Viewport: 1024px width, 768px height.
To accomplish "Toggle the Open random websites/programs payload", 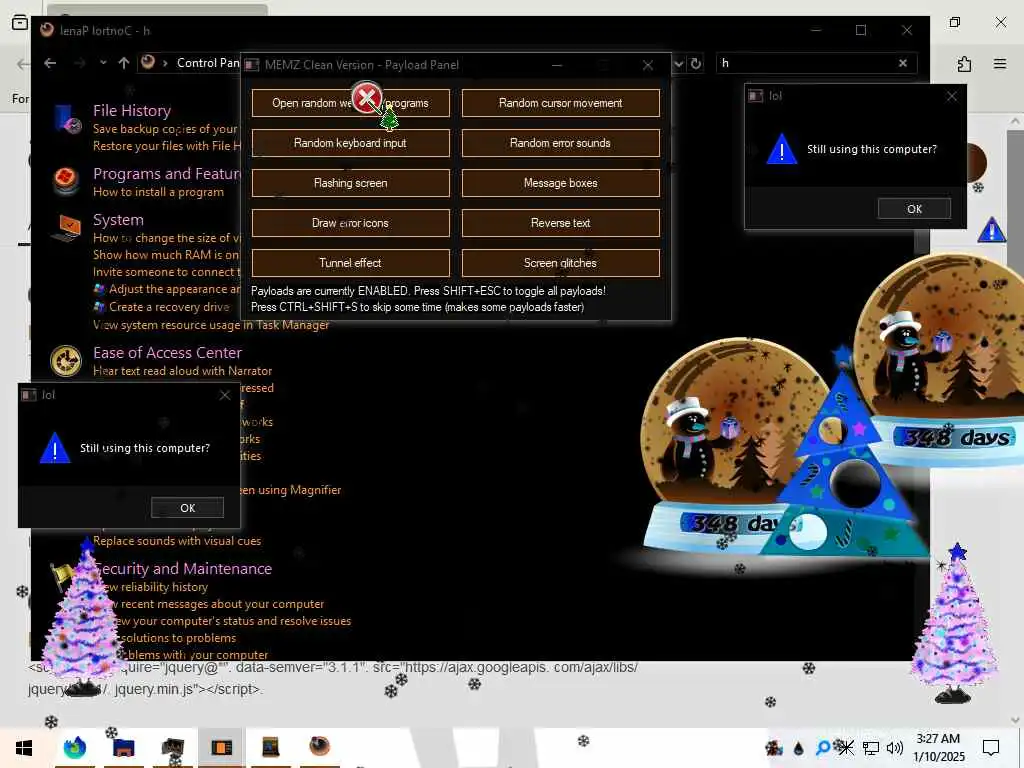I will coord(351,103).
